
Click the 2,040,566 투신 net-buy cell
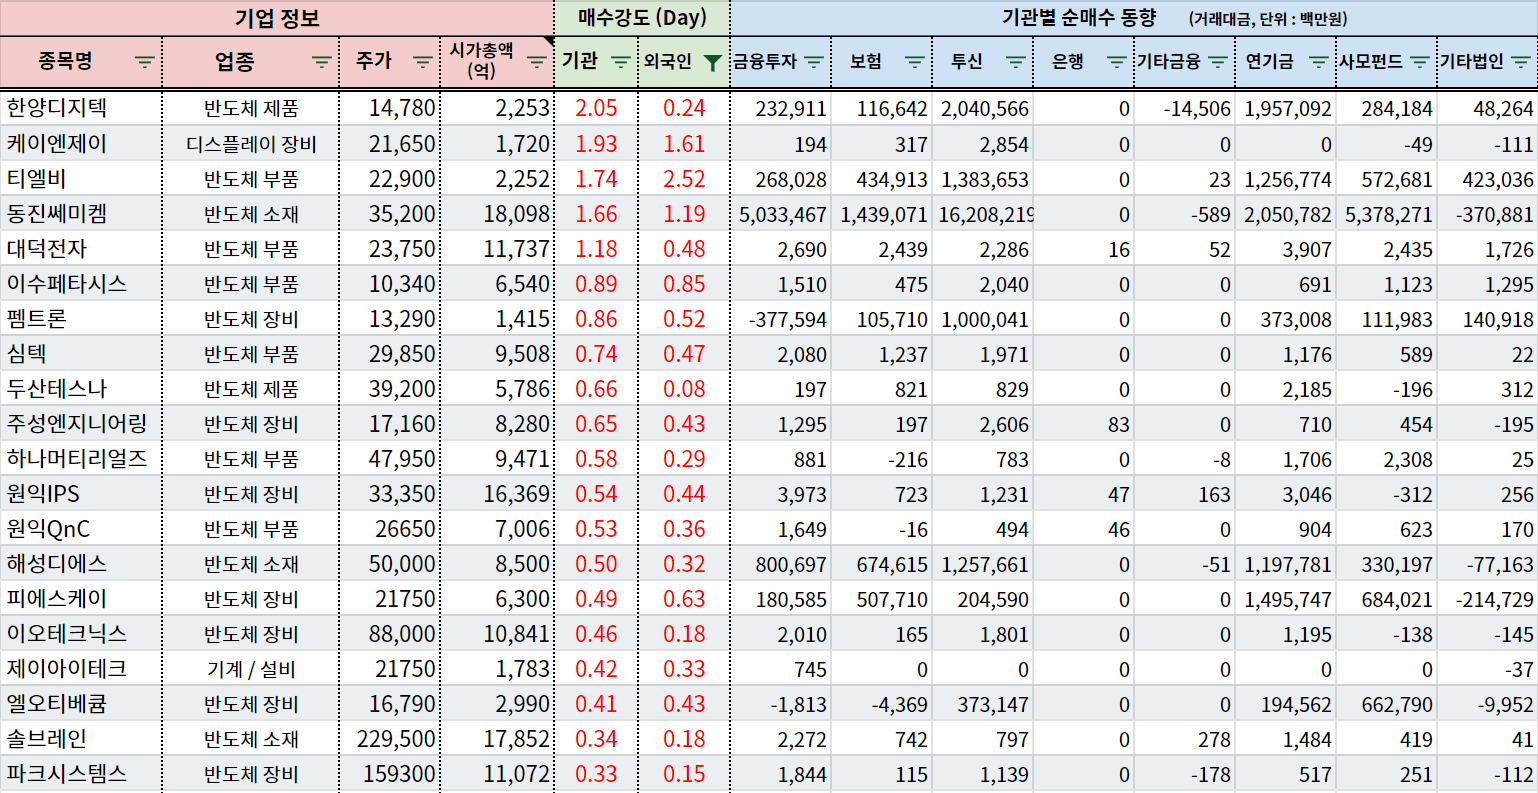tap(983, 109)
